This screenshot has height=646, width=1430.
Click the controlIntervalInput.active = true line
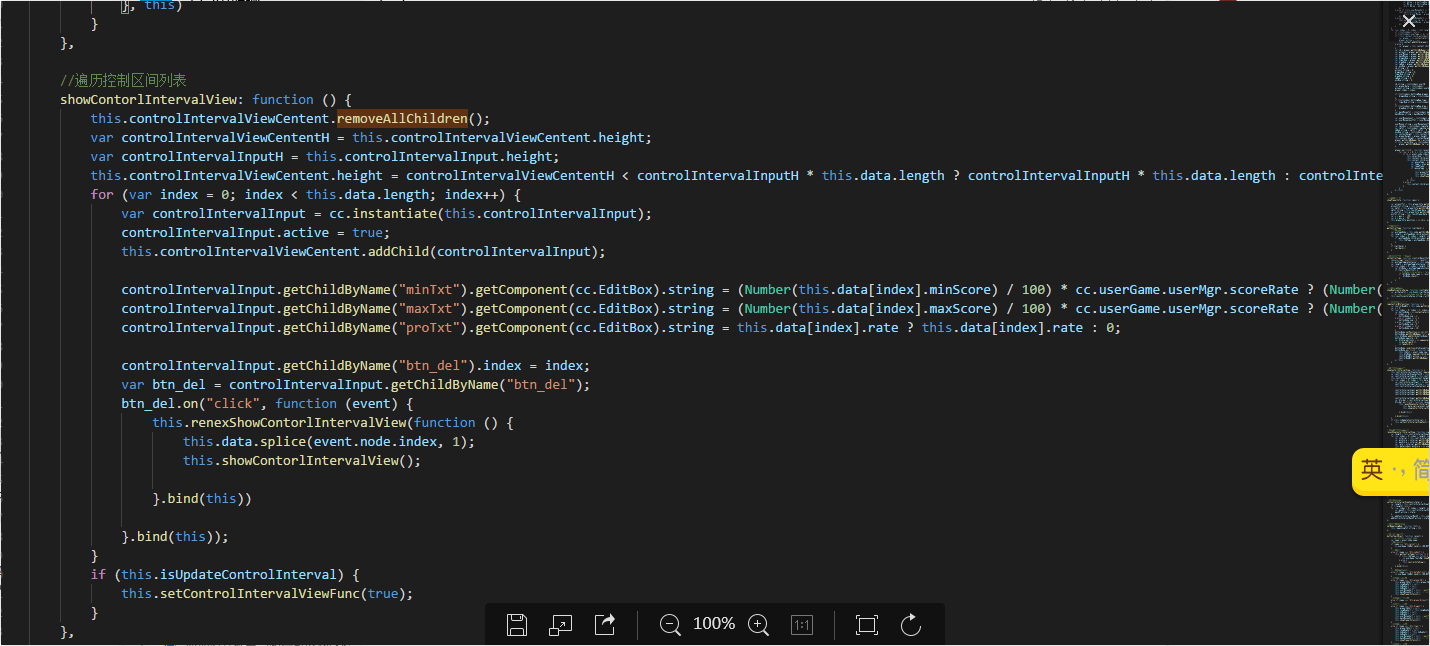256,232
